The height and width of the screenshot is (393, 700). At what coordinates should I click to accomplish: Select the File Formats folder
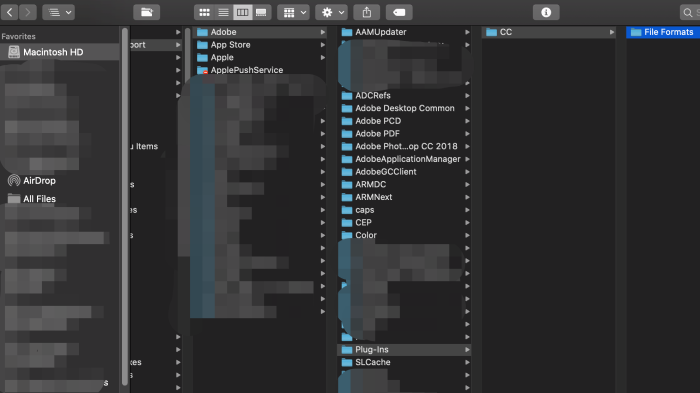click(663, 32)
